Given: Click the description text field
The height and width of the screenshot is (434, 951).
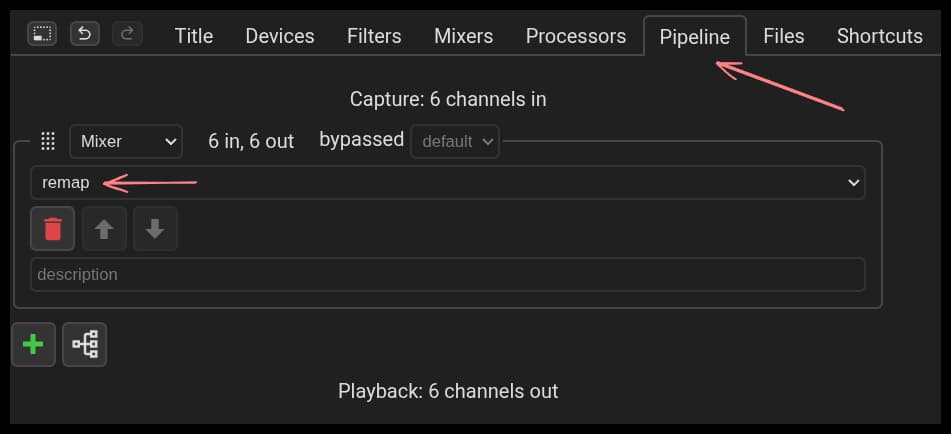Looking at the screenshot, I should [x=447, y=274].
